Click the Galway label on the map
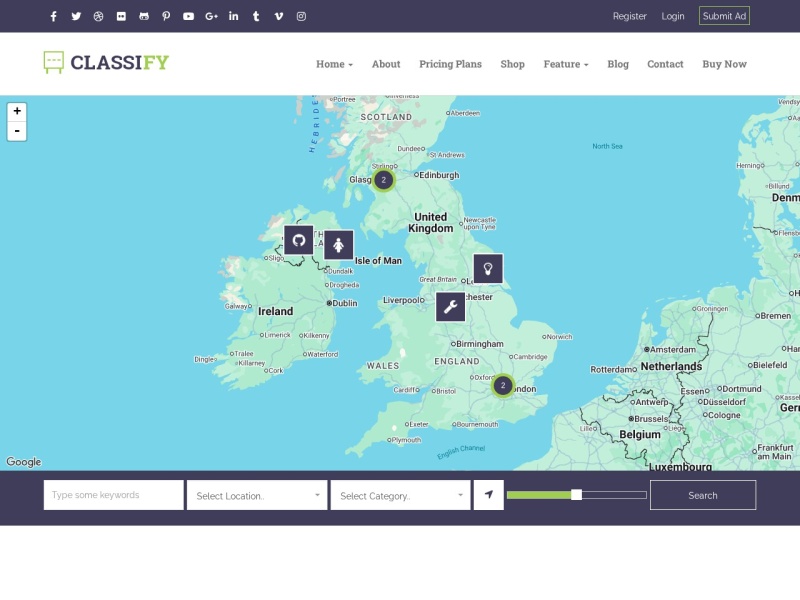This screenshot has width=800, height=600. (236, 306)
